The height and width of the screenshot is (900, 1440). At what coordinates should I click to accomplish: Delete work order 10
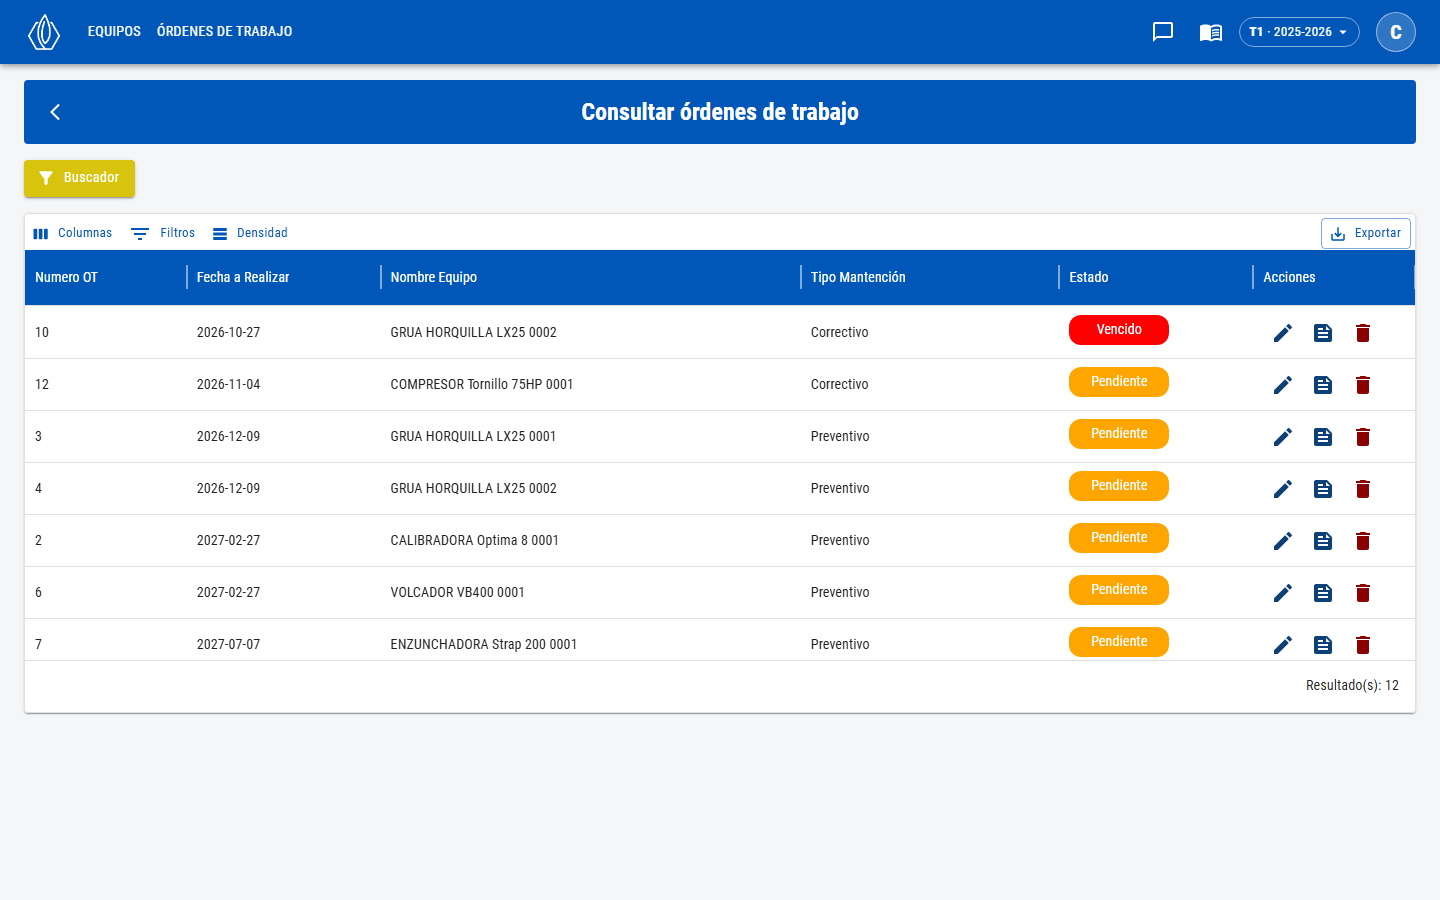pos(1363,333)
